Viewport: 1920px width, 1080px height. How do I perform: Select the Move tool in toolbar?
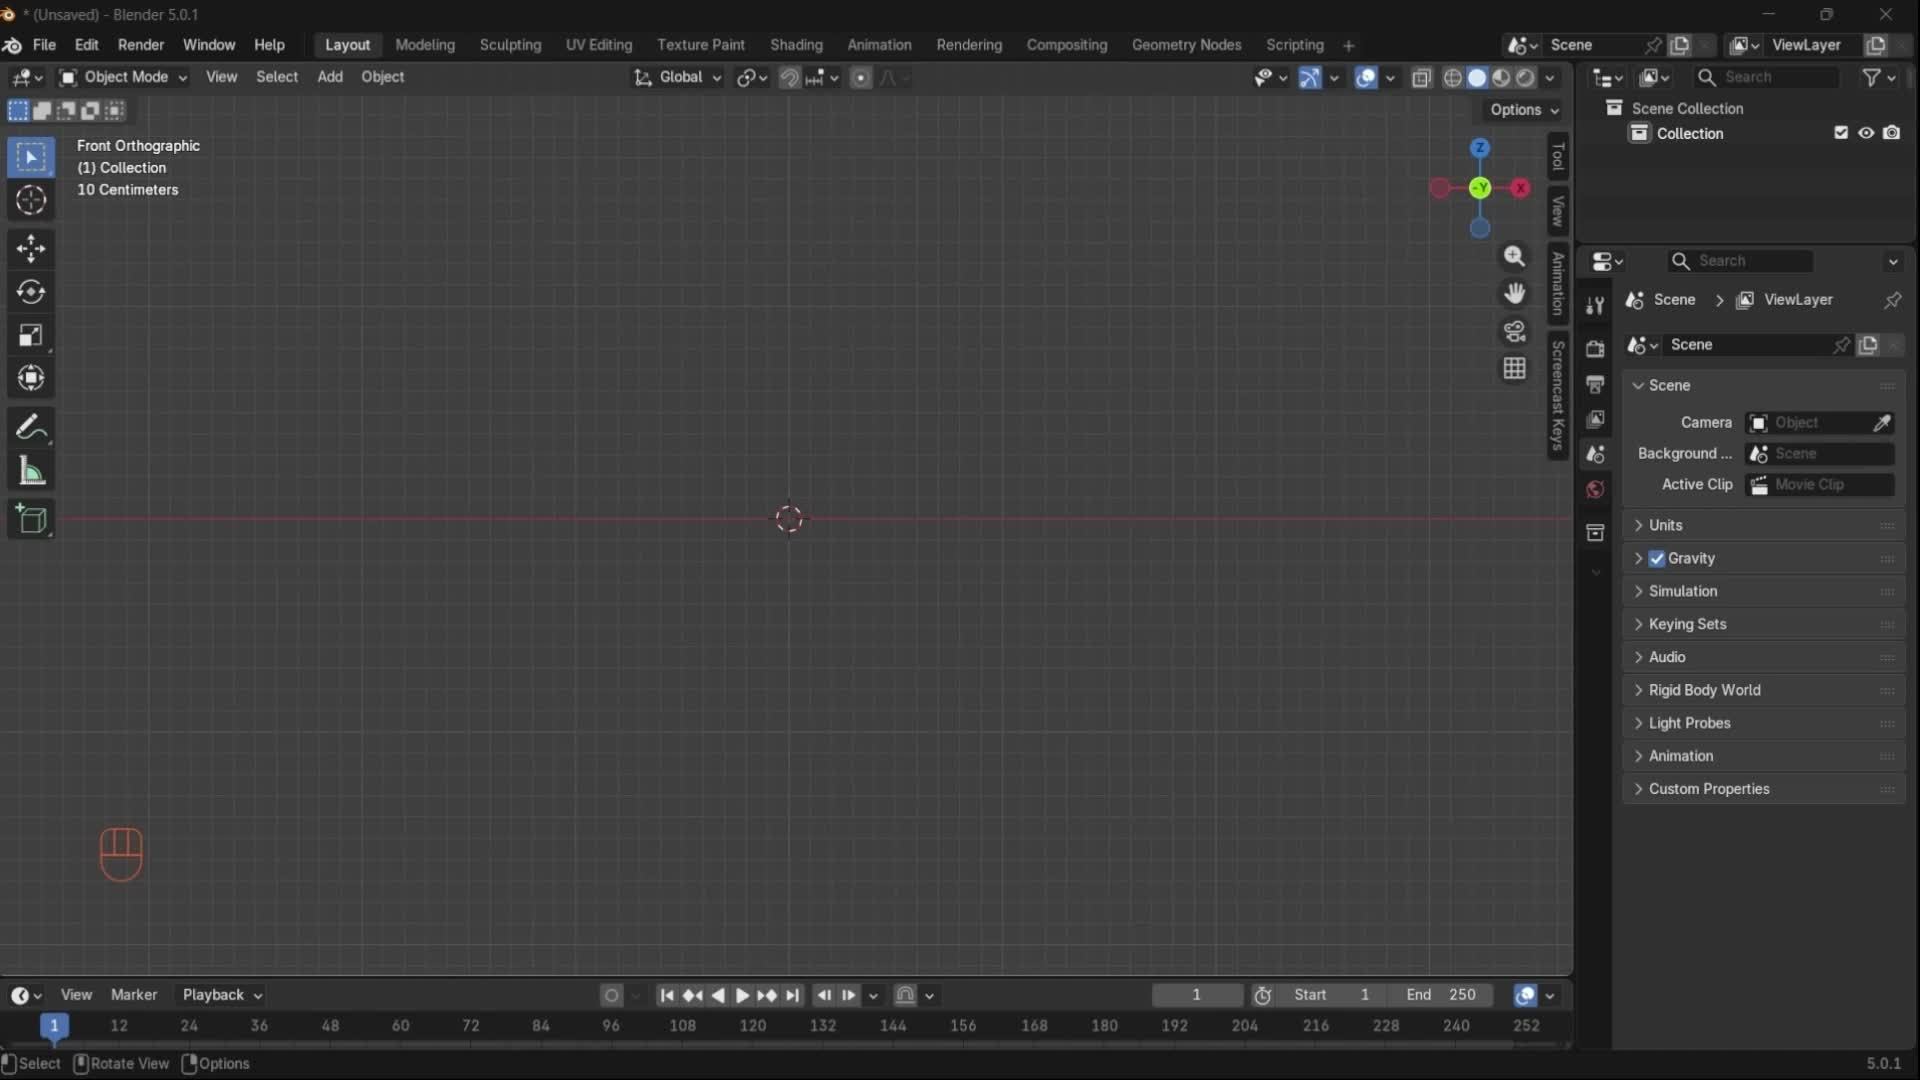click(31, 248)
